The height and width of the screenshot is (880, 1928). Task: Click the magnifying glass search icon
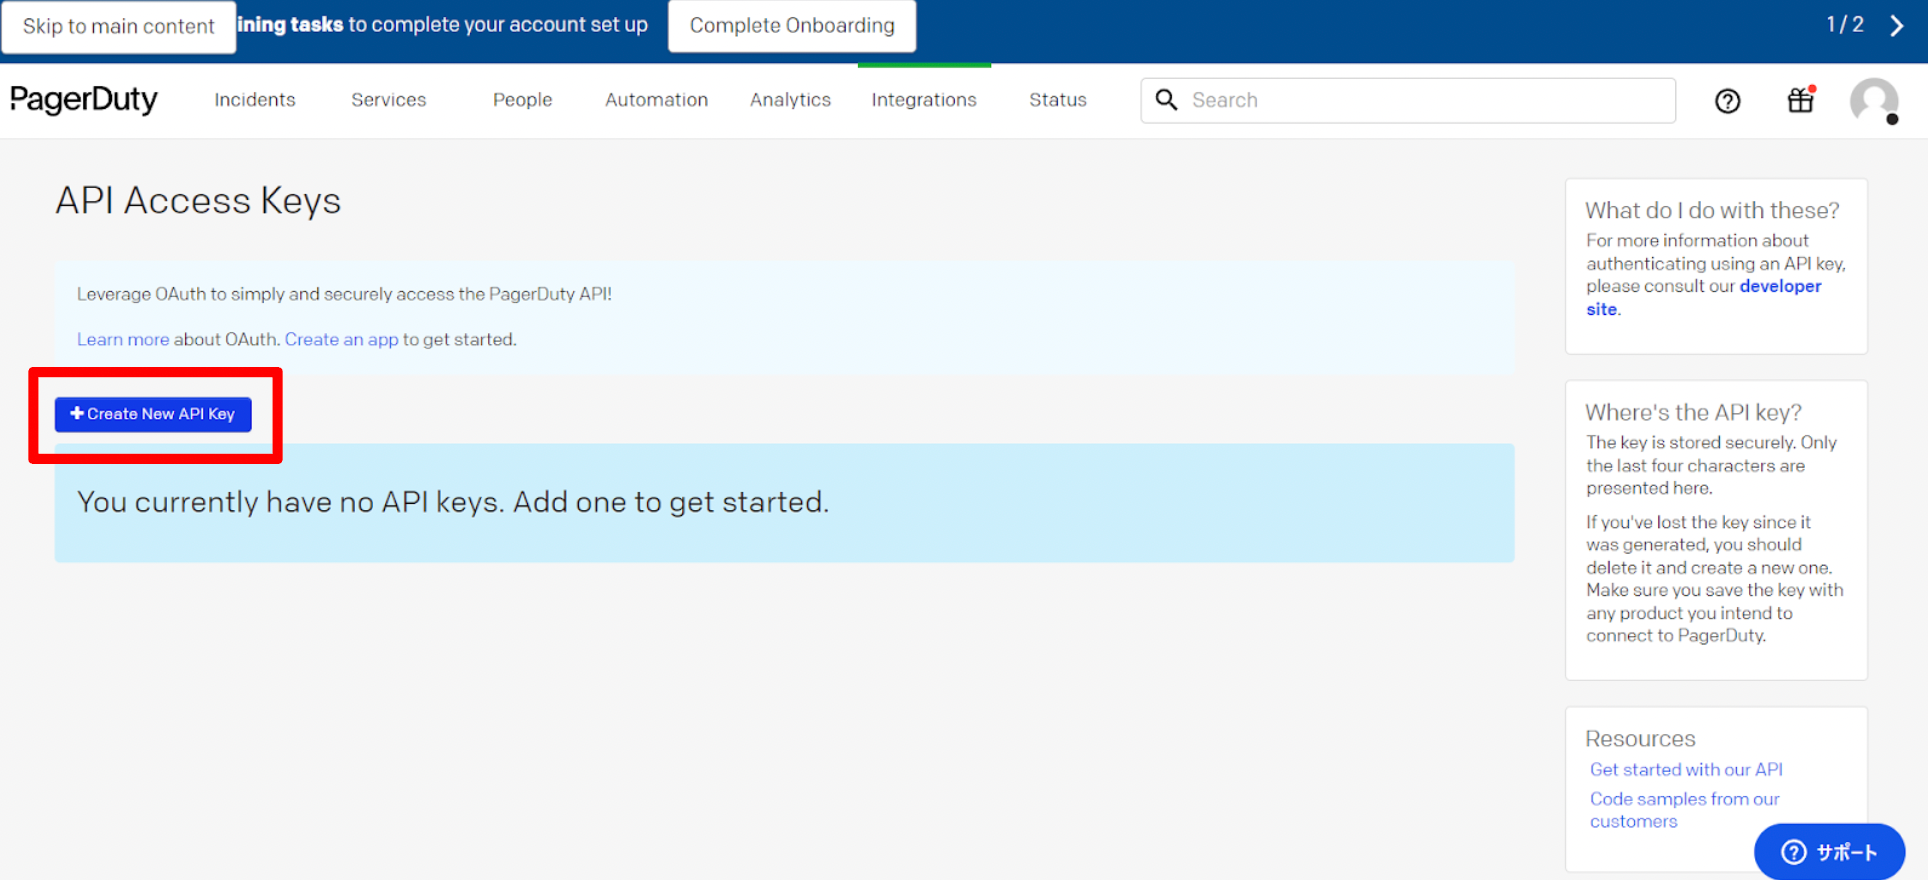pos(1166,100)
